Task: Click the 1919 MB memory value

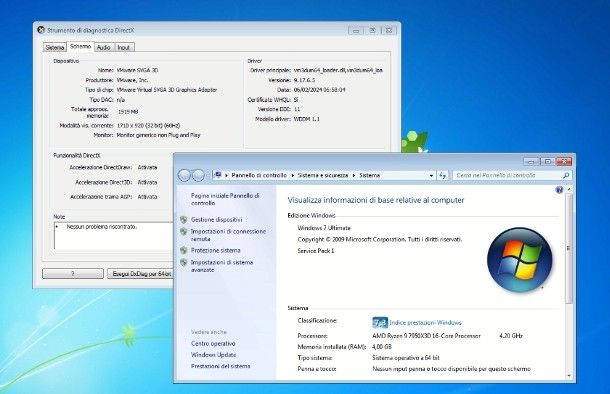Action: coord(128,112)
